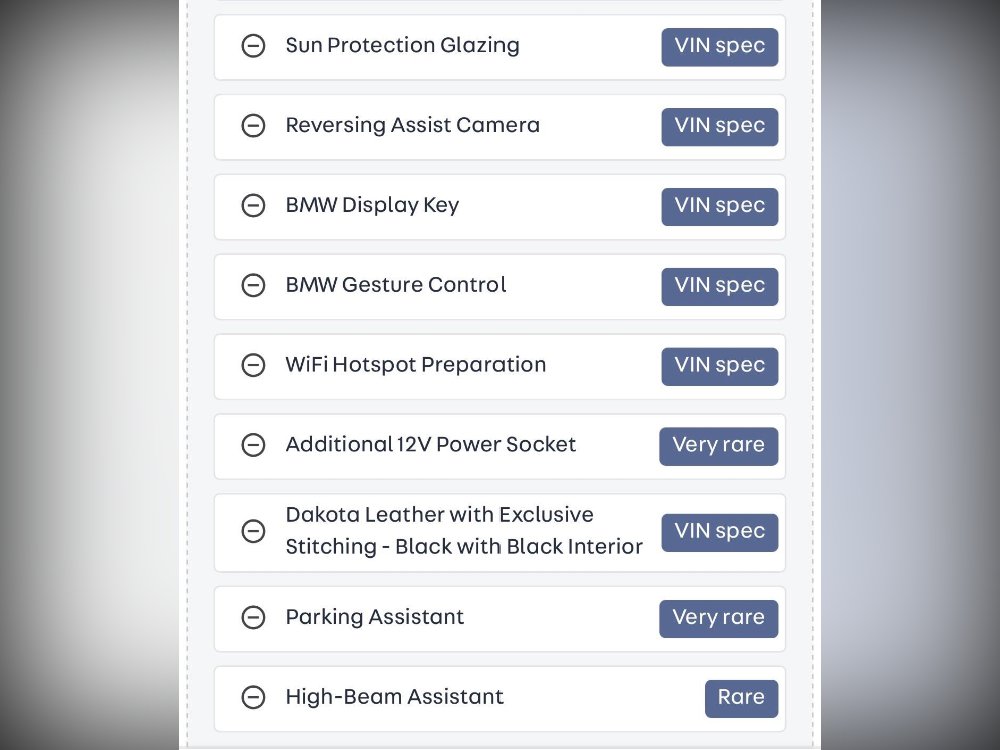Open the VIN spec tag on BMW Display Key
1000x750 pixels.
click(719, 207)
